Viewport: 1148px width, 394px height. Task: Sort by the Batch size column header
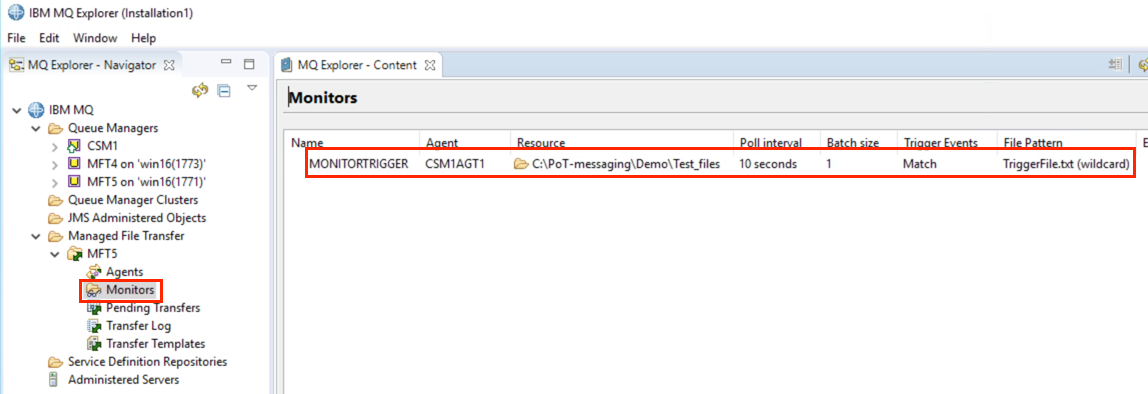click(860, 143)
